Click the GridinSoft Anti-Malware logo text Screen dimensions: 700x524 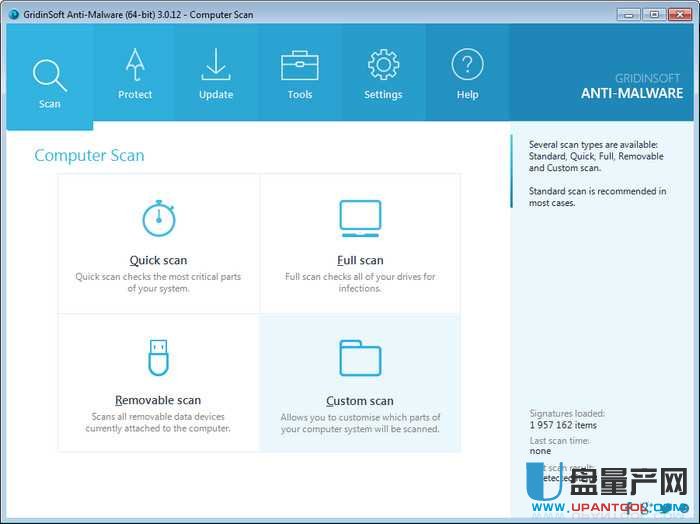click(632, 87)
